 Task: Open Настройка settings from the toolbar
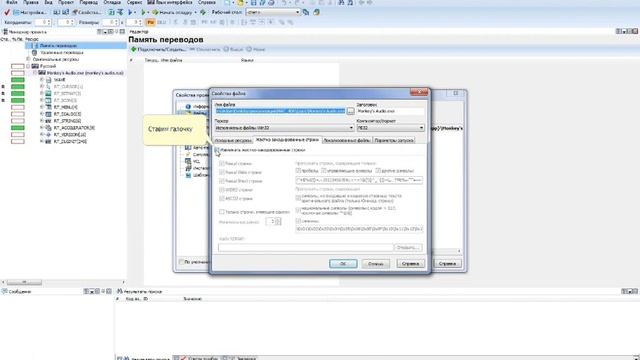(x=30, y=13)
